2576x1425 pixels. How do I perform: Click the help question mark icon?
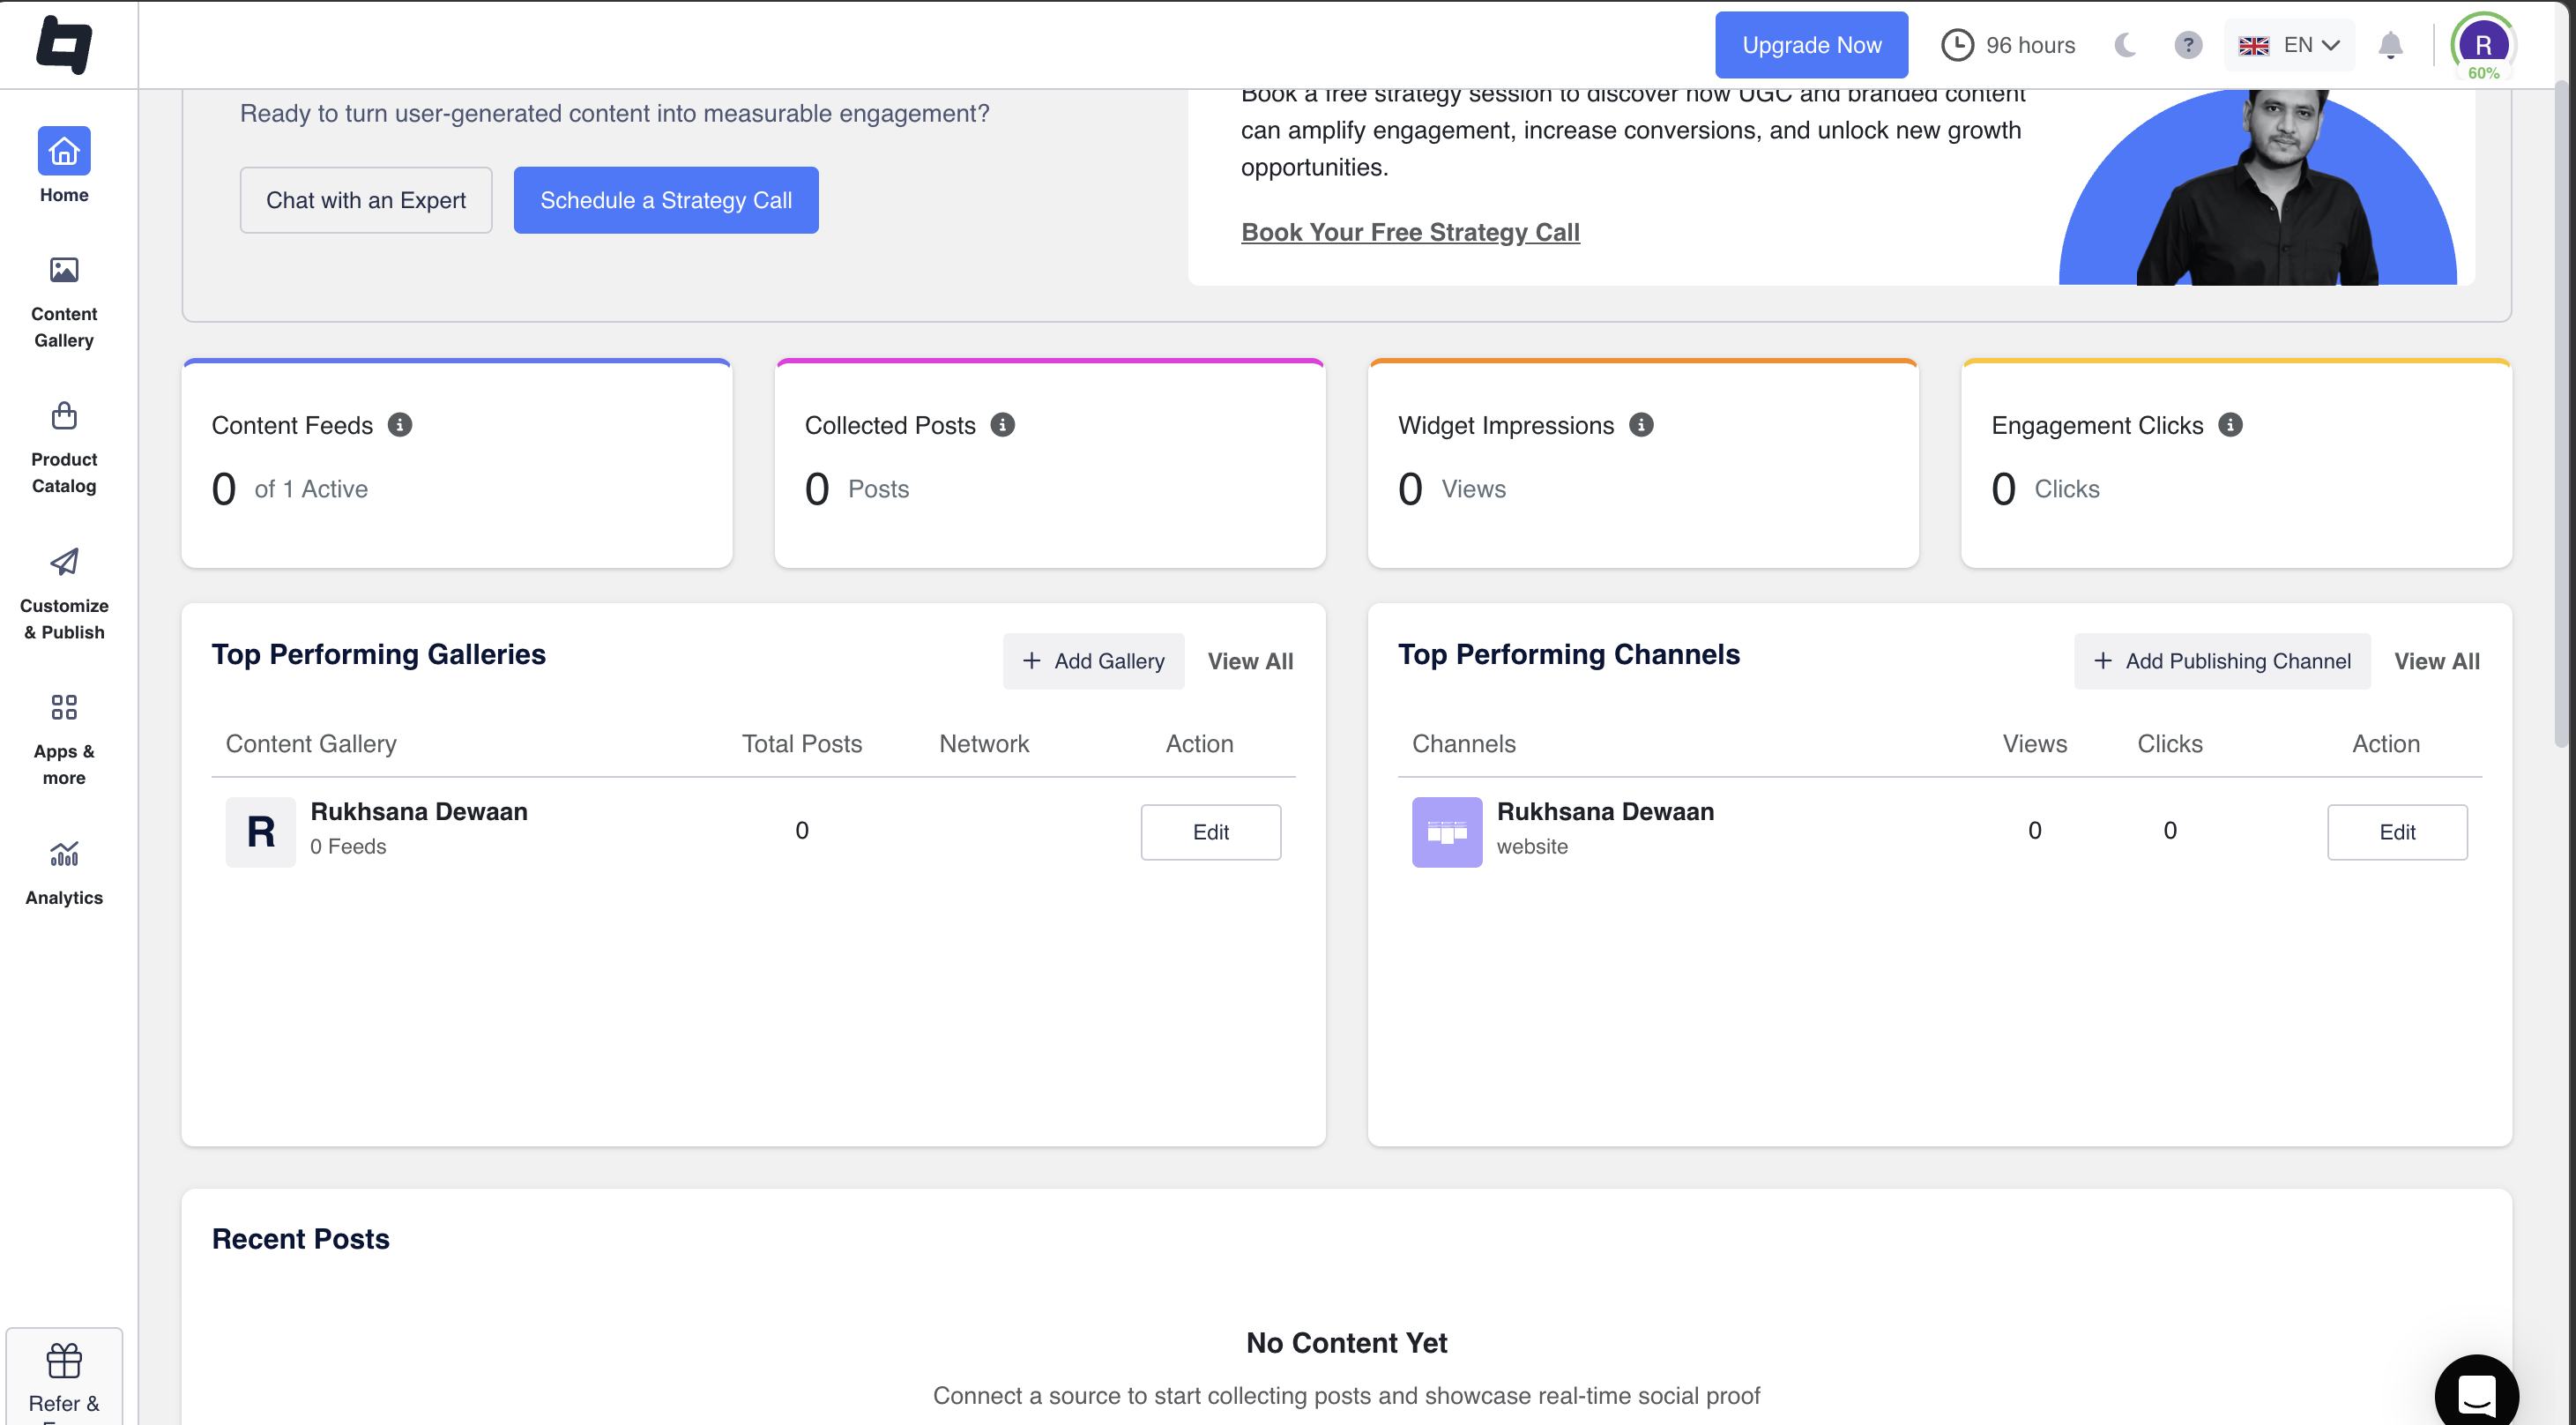(x=2187, y=45)
